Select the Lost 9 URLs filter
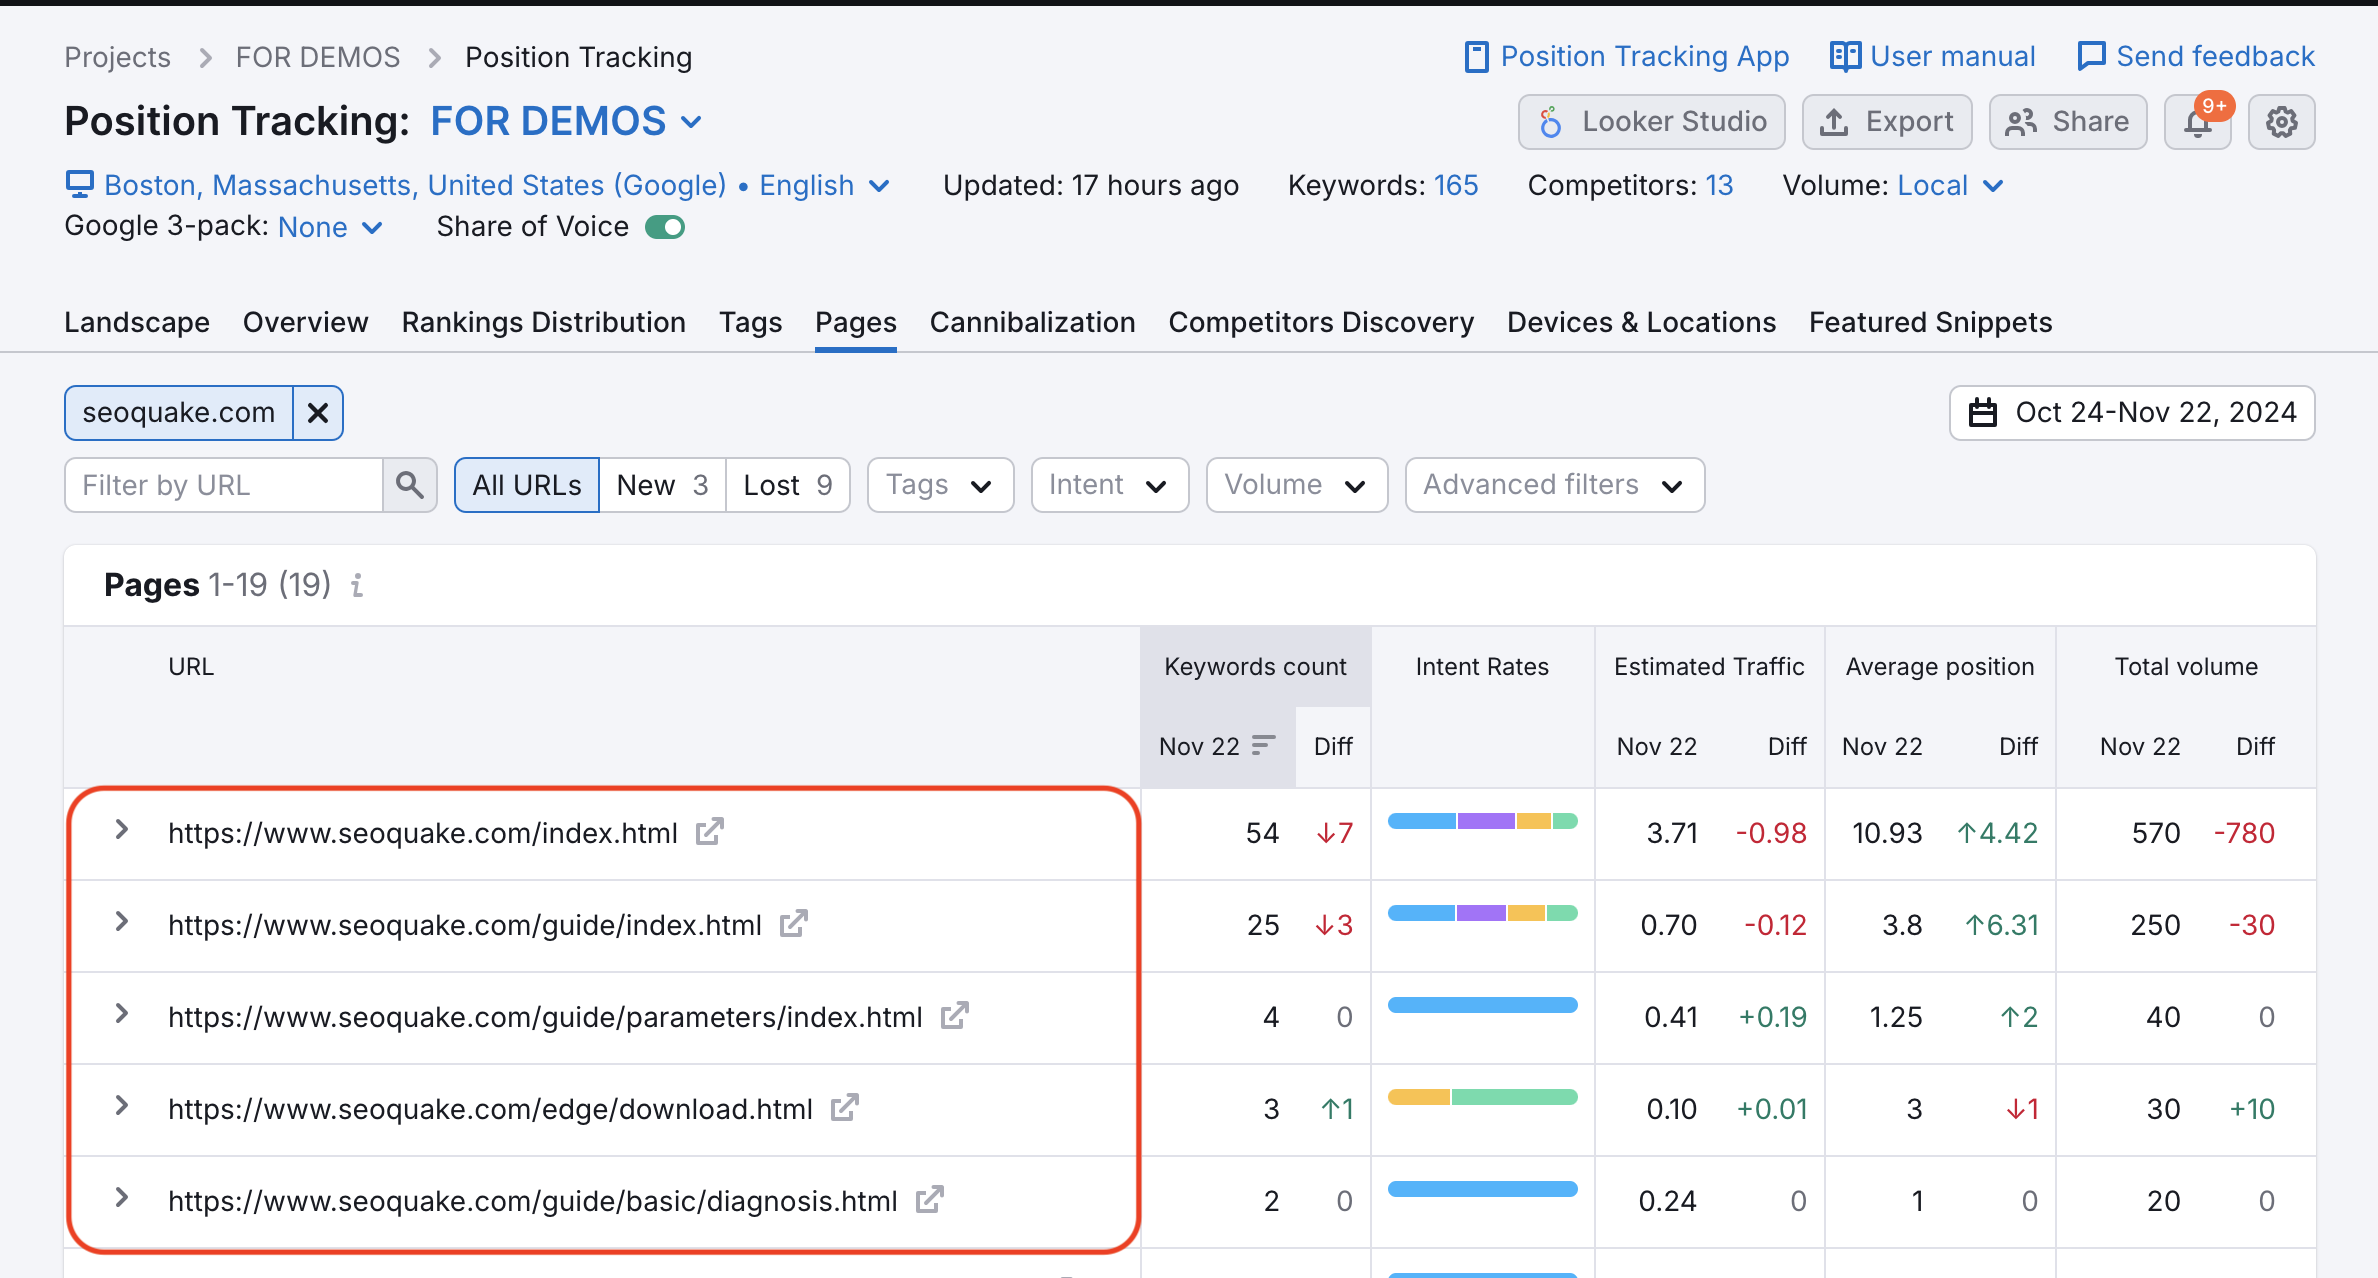 (787, 485)
